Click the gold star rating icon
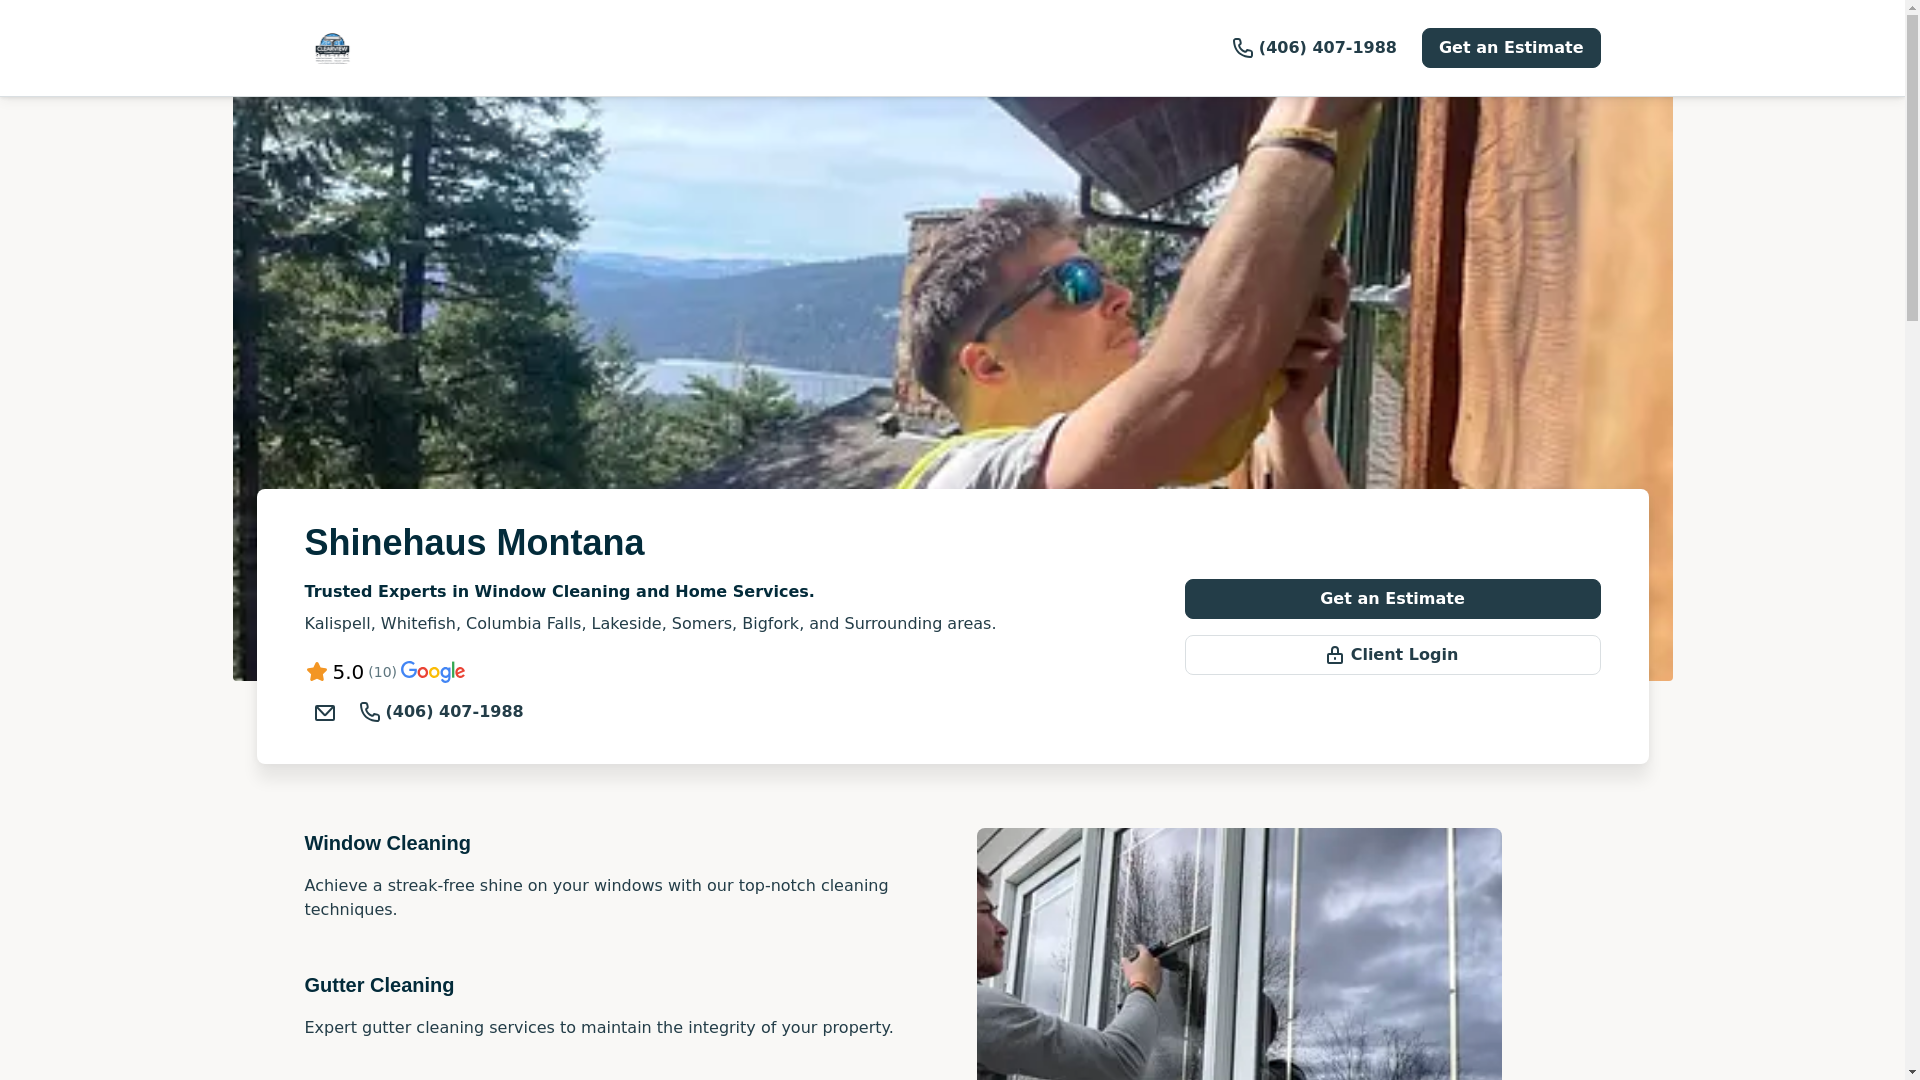 316,672
